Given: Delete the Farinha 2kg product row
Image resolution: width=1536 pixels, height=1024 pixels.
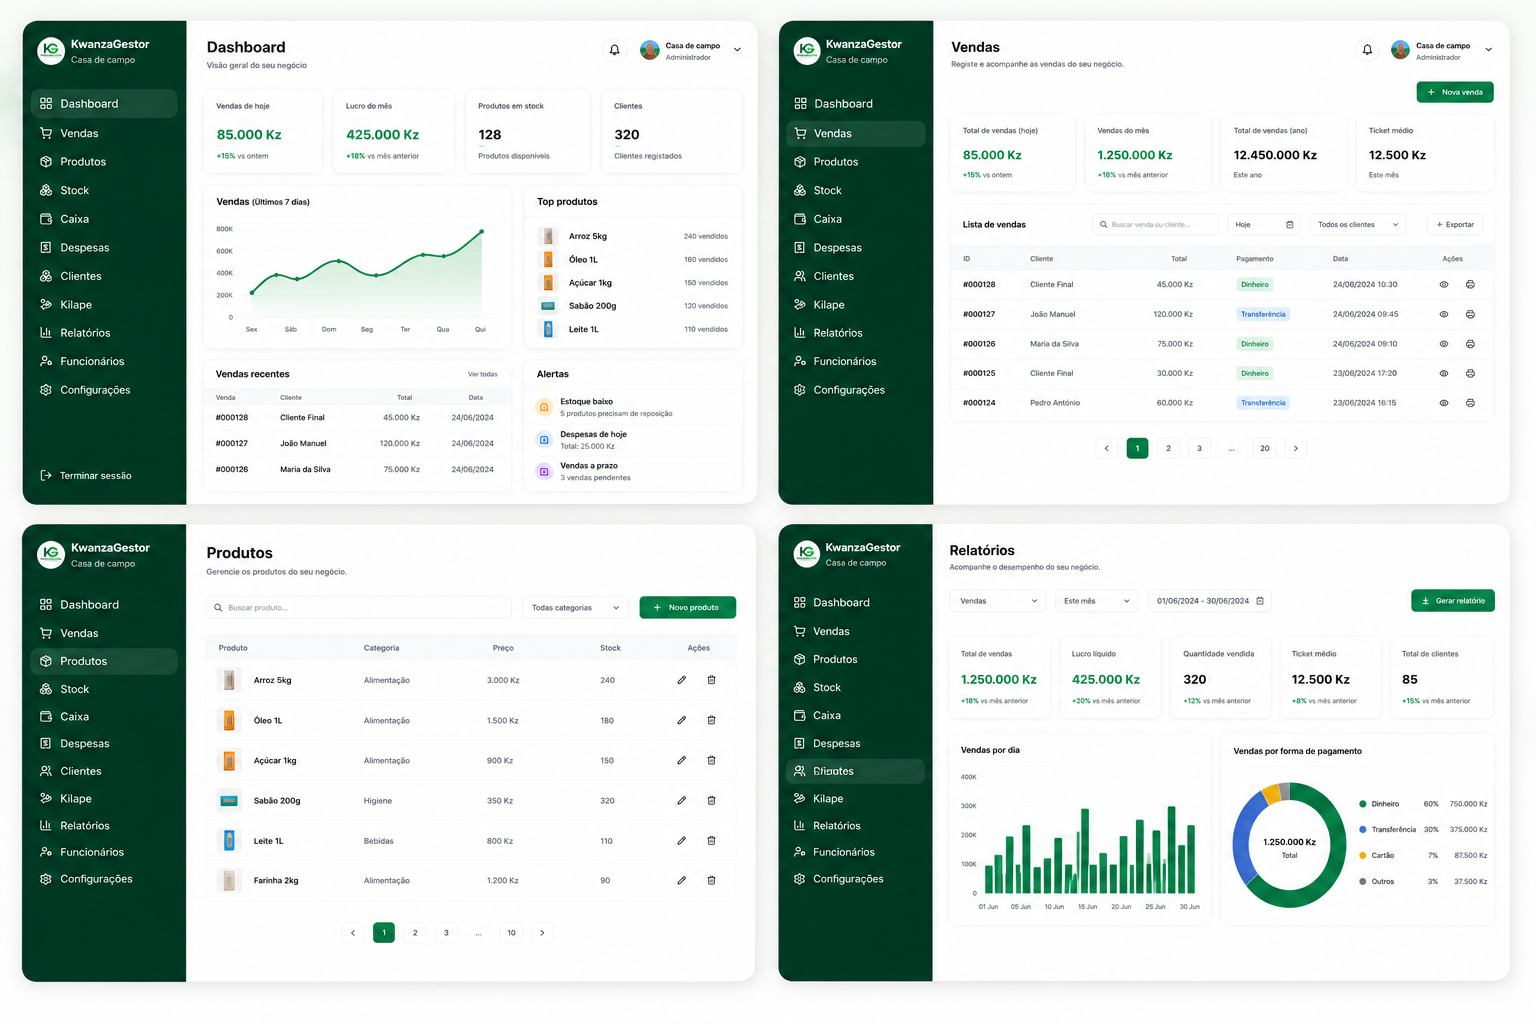Looking at the screenshot, I should 711,881.
